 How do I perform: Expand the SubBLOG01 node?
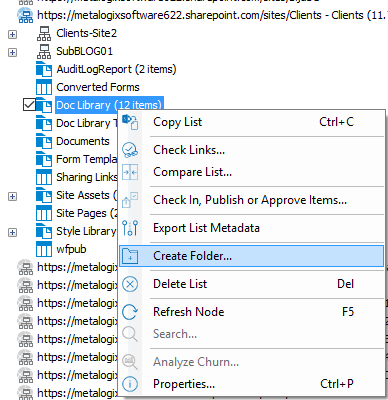12,52
